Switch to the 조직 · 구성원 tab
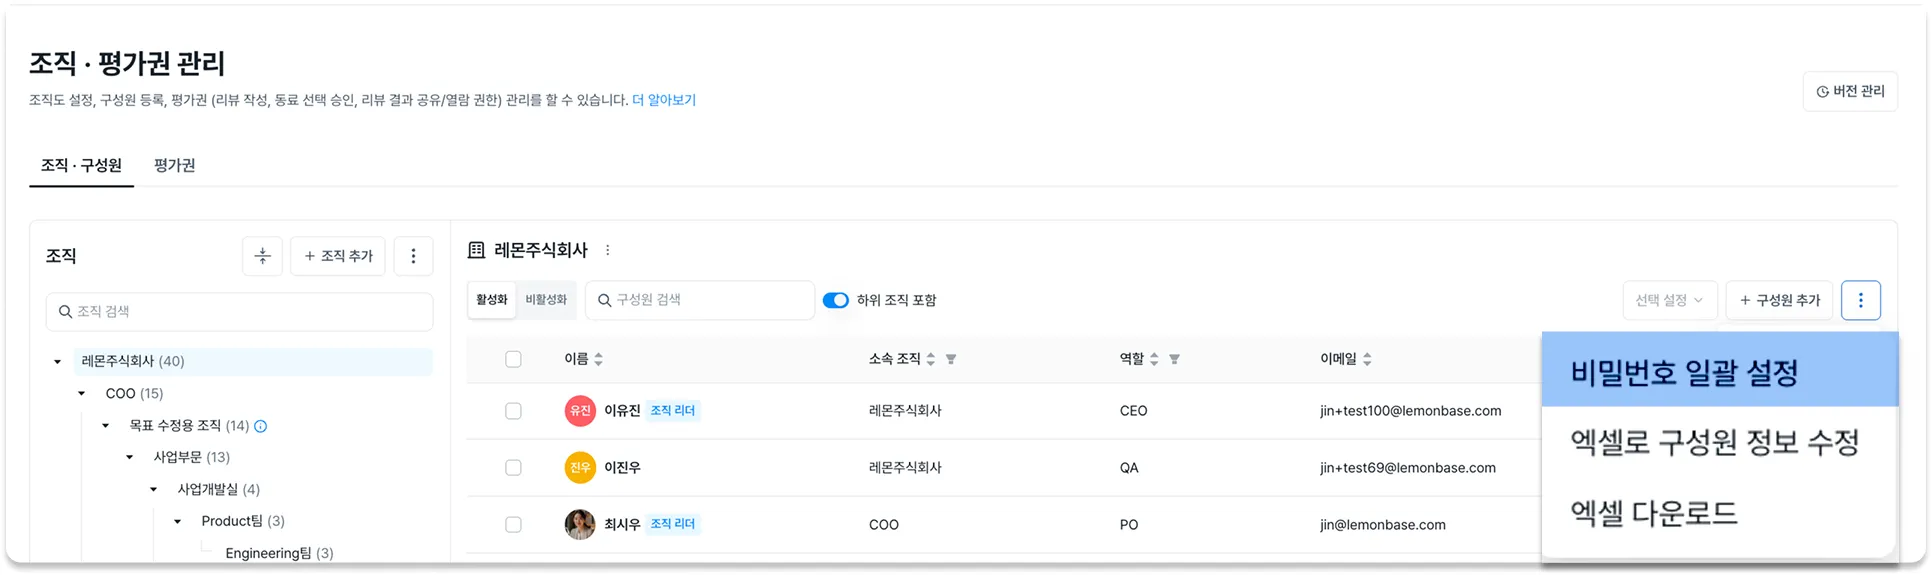This screenshot has height=575, width=1932. [81, 165]
